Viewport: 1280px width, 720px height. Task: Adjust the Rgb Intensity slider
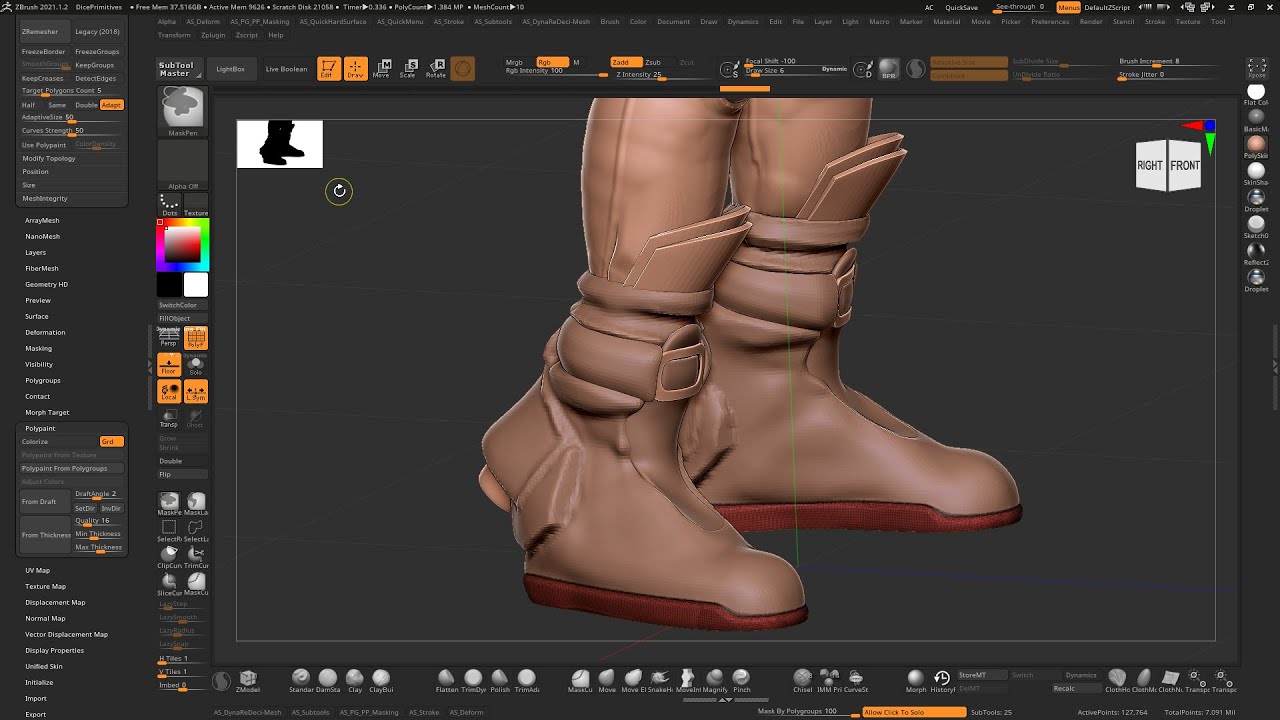(556, 71)
